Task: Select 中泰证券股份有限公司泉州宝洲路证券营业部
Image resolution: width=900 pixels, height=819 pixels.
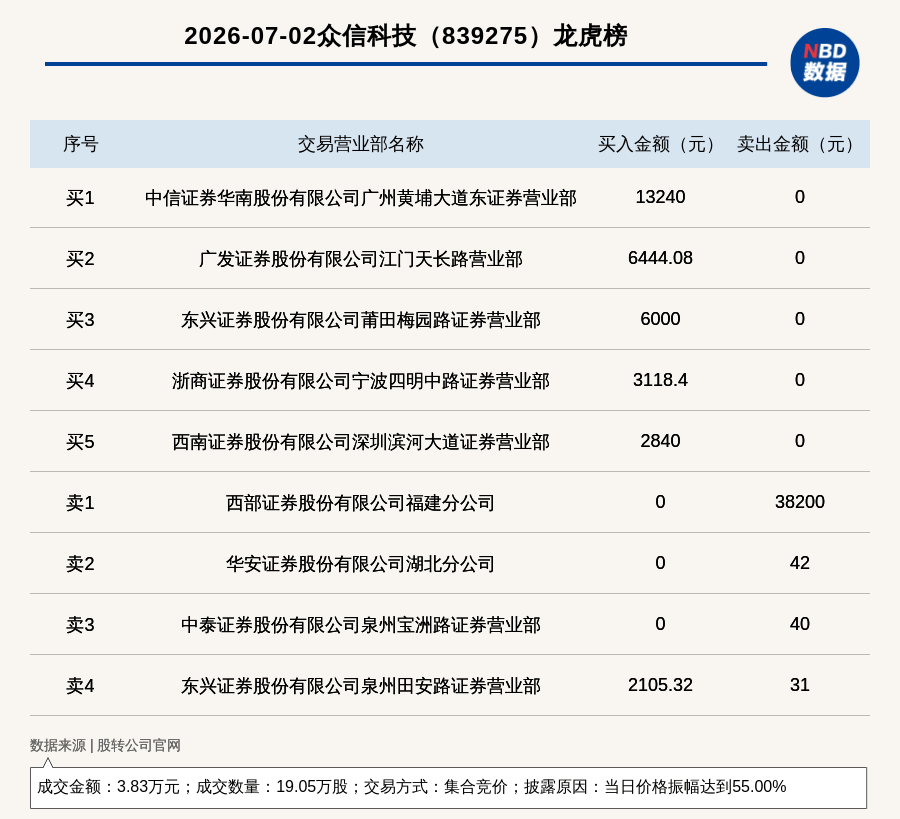Action: (360, 624)
